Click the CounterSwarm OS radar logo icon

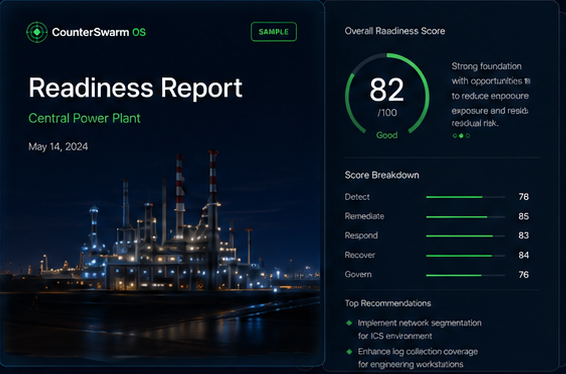pyautogui.click(x=37, y=32)
